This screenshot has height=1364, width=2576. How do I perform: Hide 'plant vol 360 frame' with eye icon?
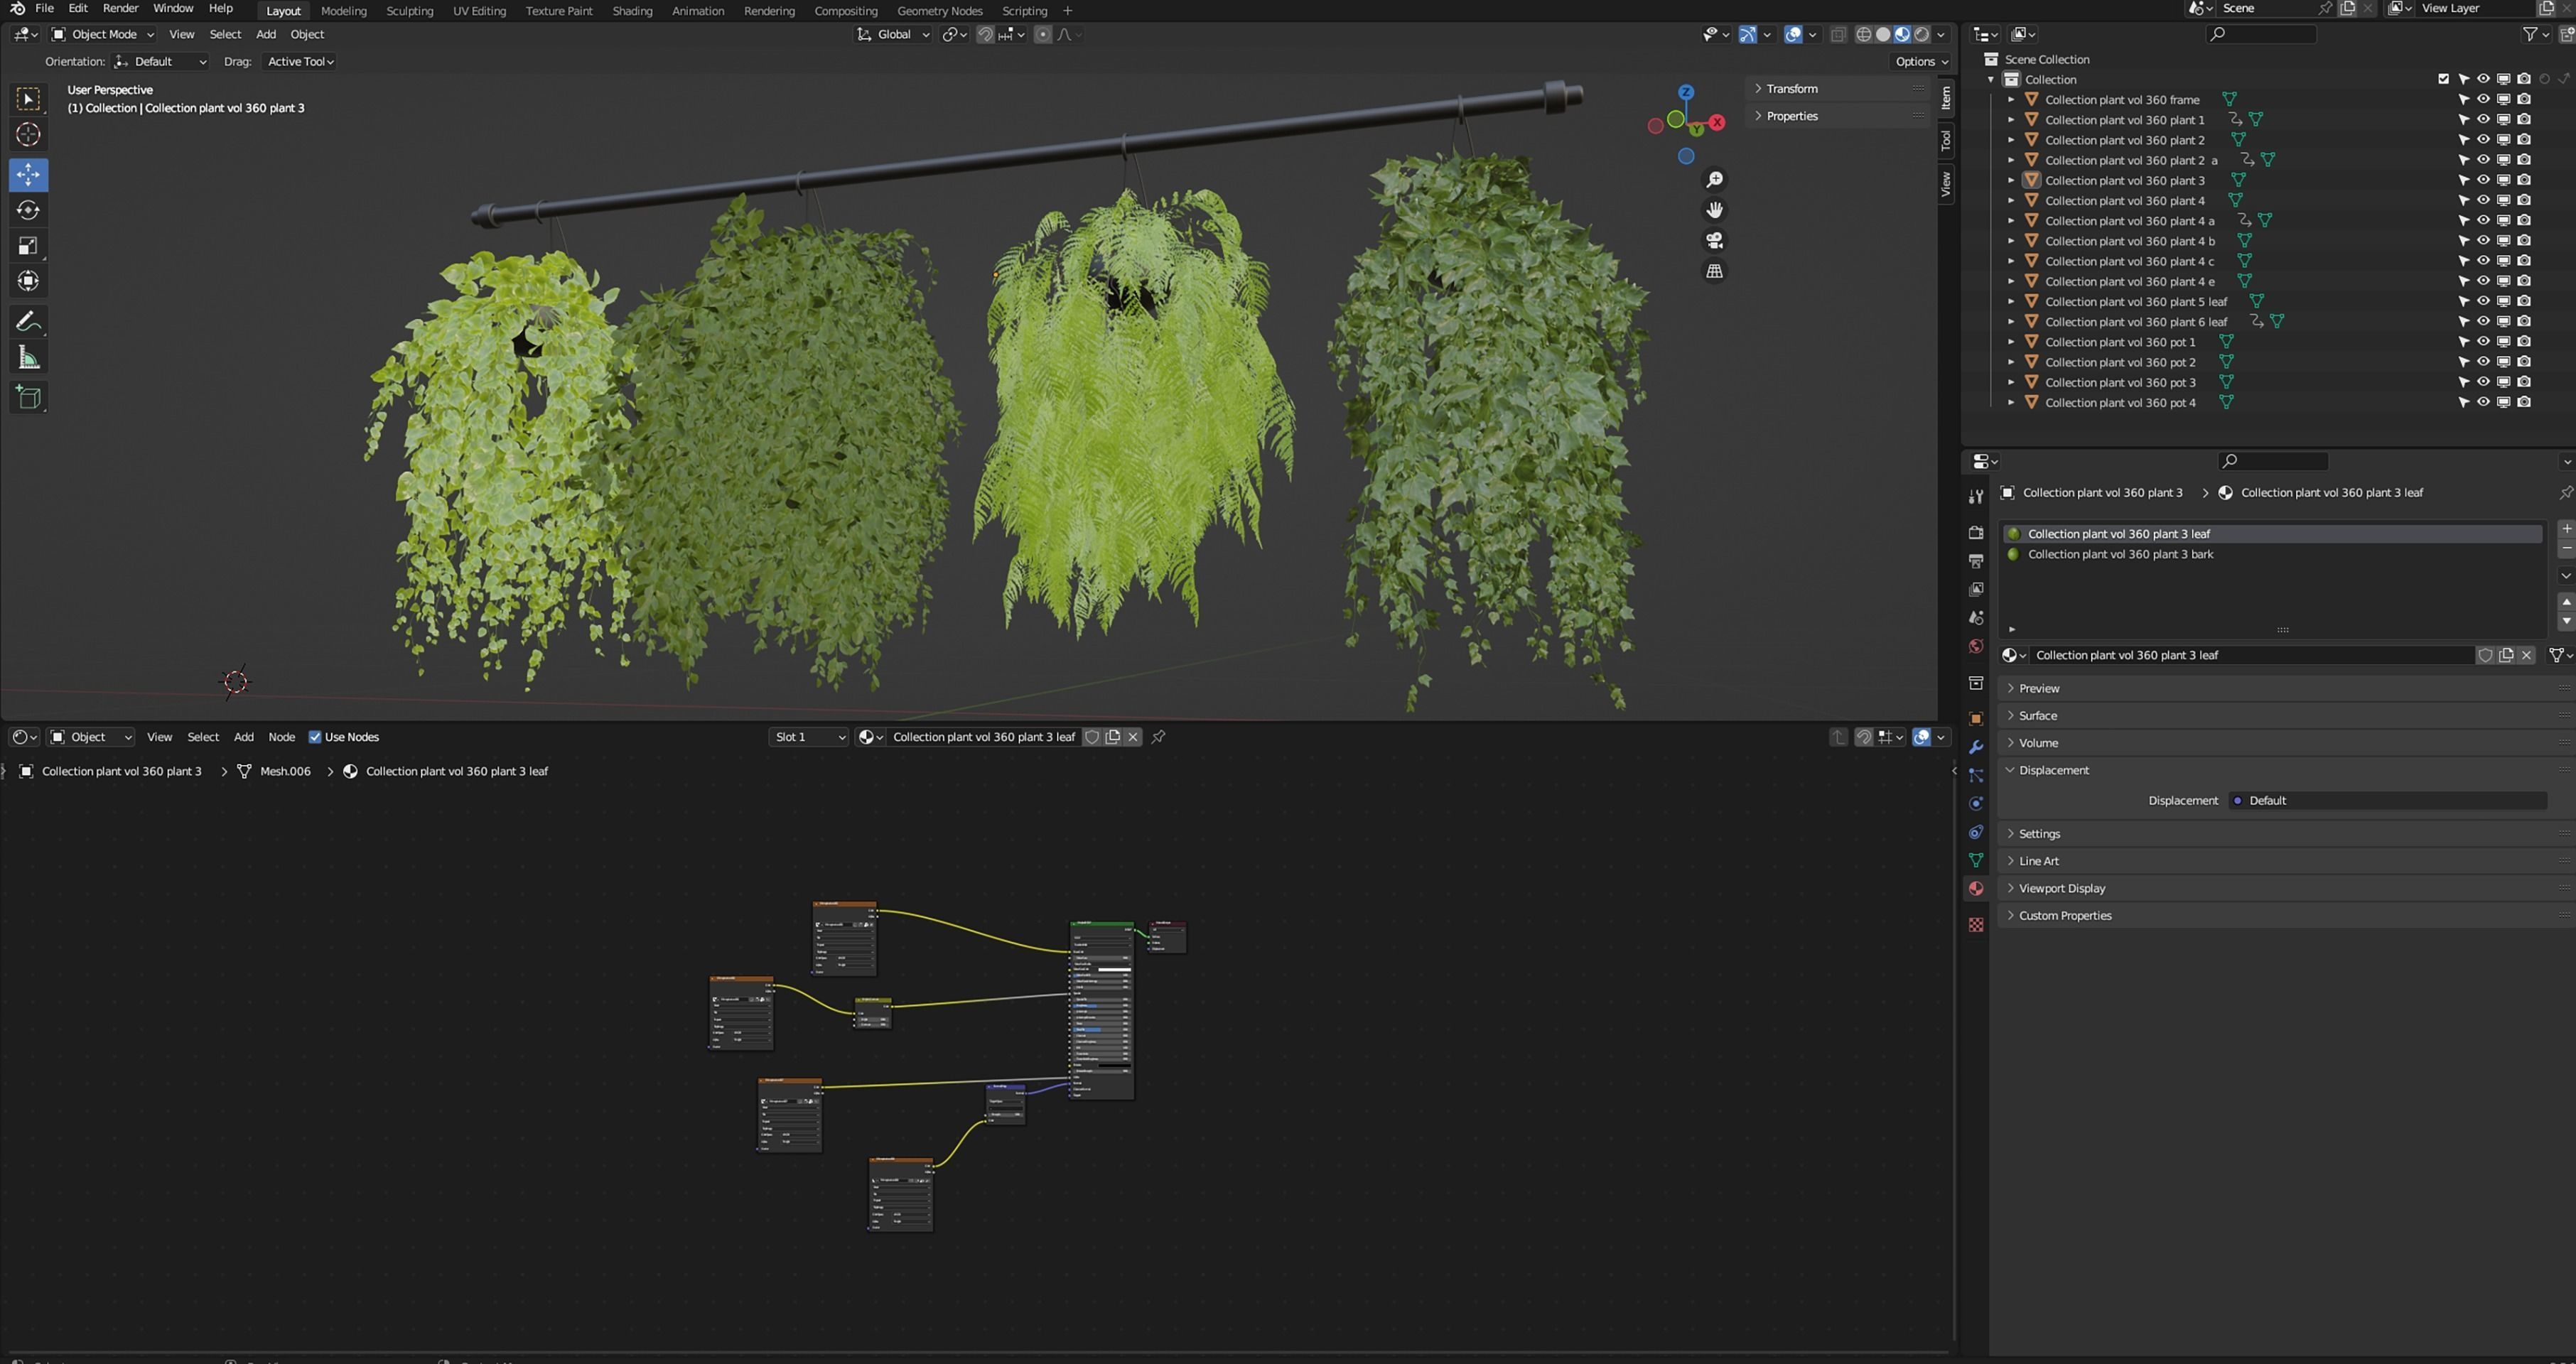(2483, 99)
